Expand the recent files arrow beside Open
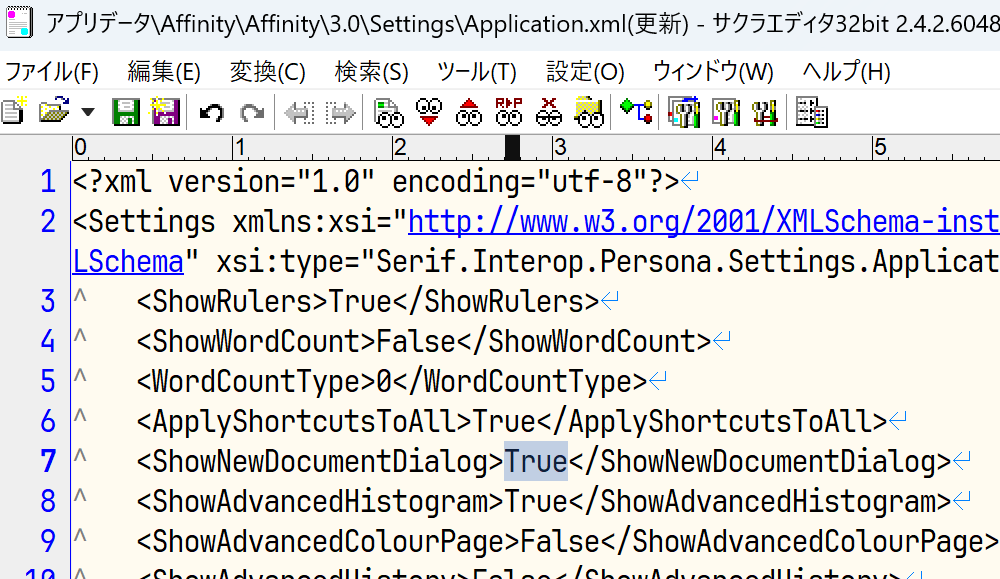The width and height of the screenshot is (1000, 579). point(88,112)
